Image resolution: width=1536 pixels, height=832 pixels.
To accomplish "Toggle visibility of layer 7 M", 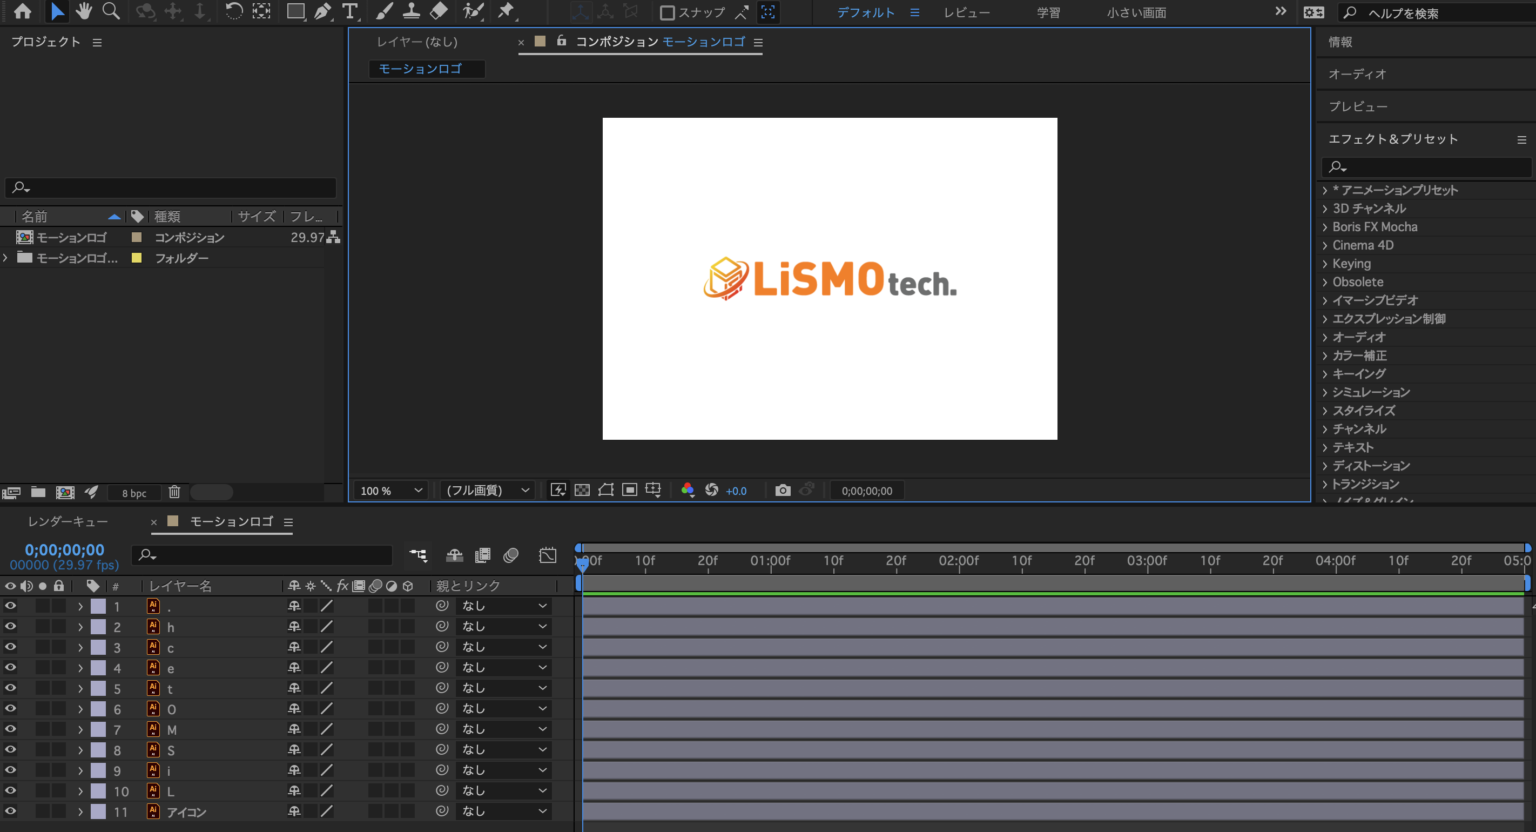I will point(10,729).
